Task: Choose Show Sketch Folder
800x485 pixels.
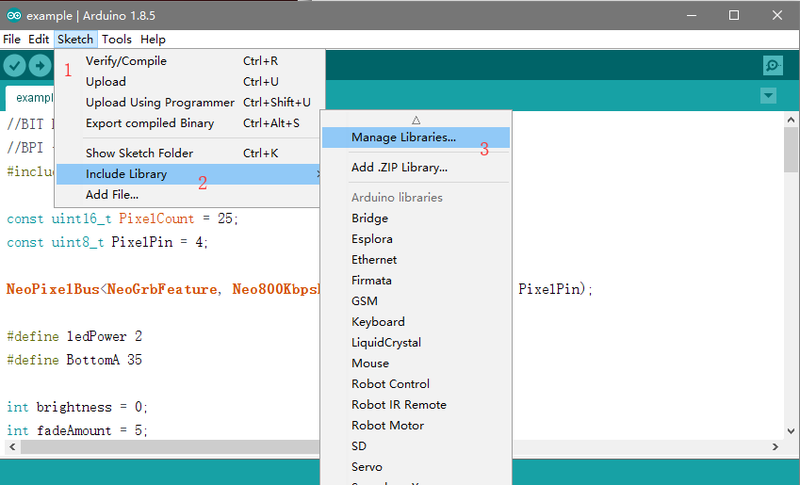Action: pyautogui.click(x=139, y=153)
